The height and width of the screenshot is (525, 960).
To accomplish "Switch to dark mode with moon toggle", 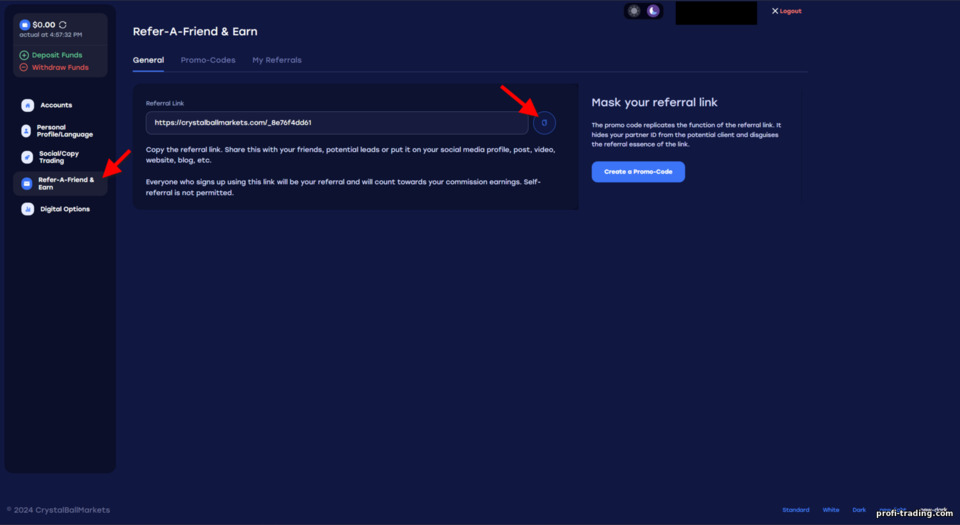I will pyautogui.click(x=653, y=11).
